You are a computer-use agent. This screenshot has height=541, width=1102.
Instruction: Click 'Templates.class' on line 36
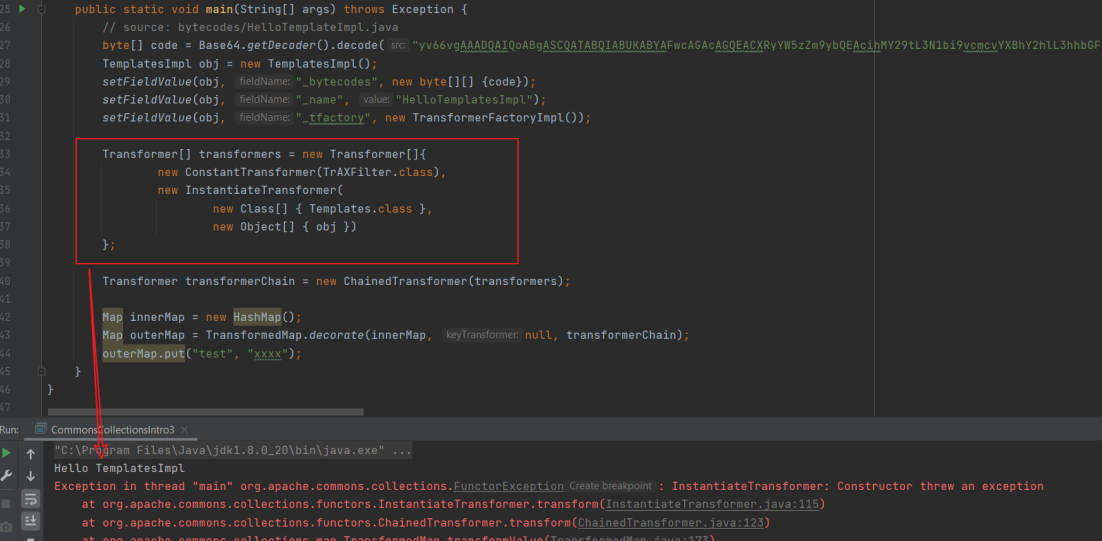tap(361, 209)
